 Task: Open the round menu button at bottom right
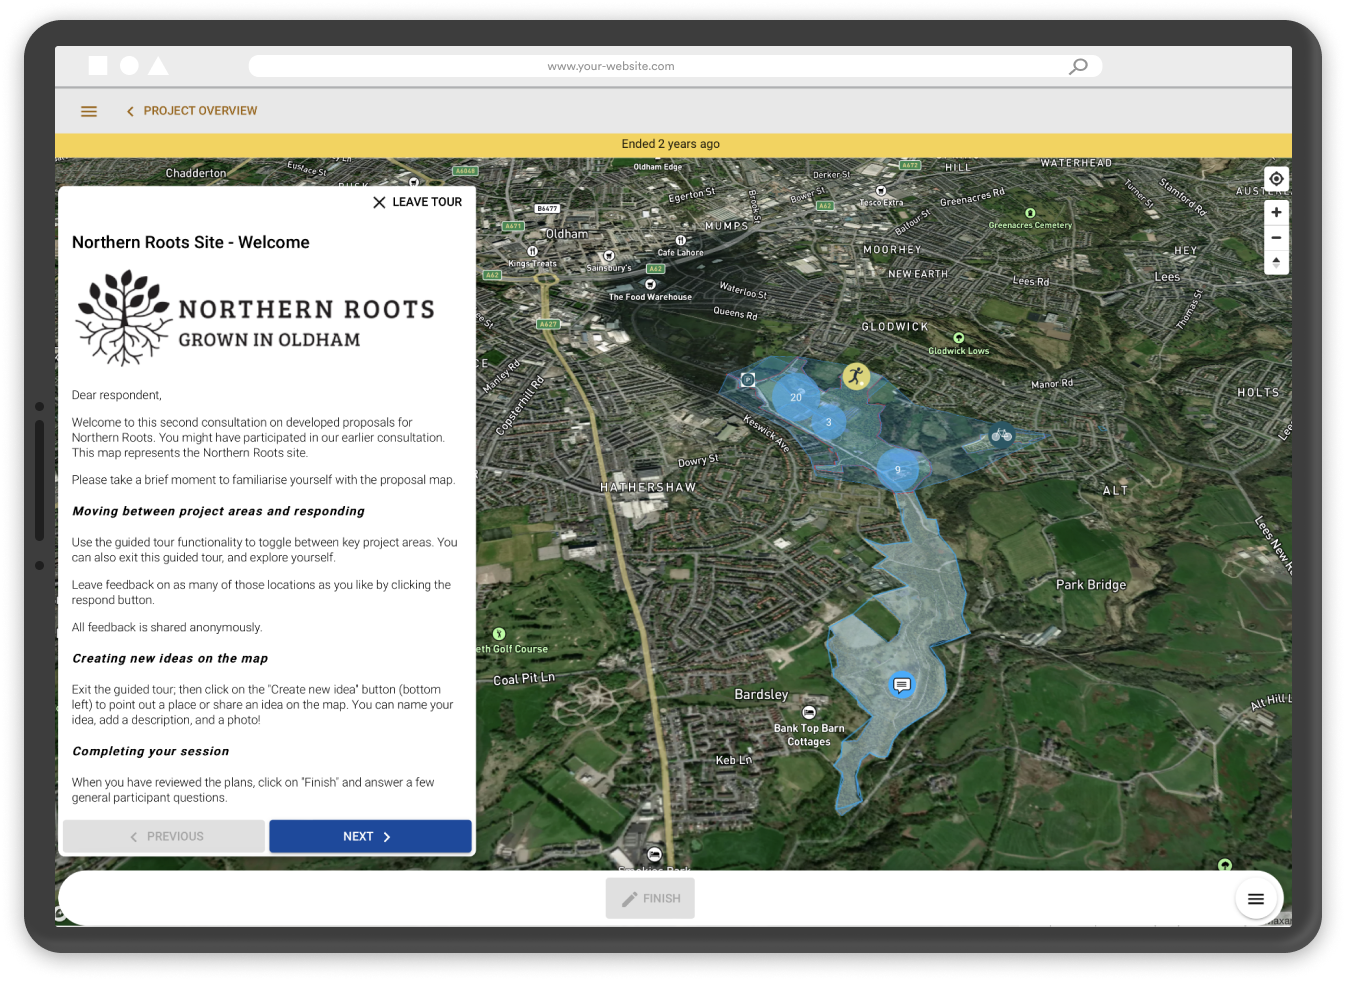click(x=1256, y=899)
